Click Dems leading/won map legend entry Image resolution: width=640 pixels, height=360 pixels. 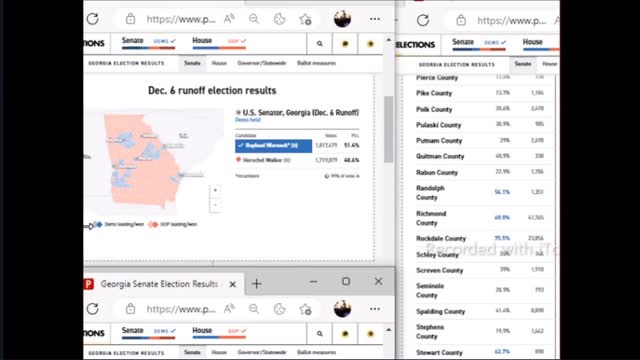tap(119, 224)
